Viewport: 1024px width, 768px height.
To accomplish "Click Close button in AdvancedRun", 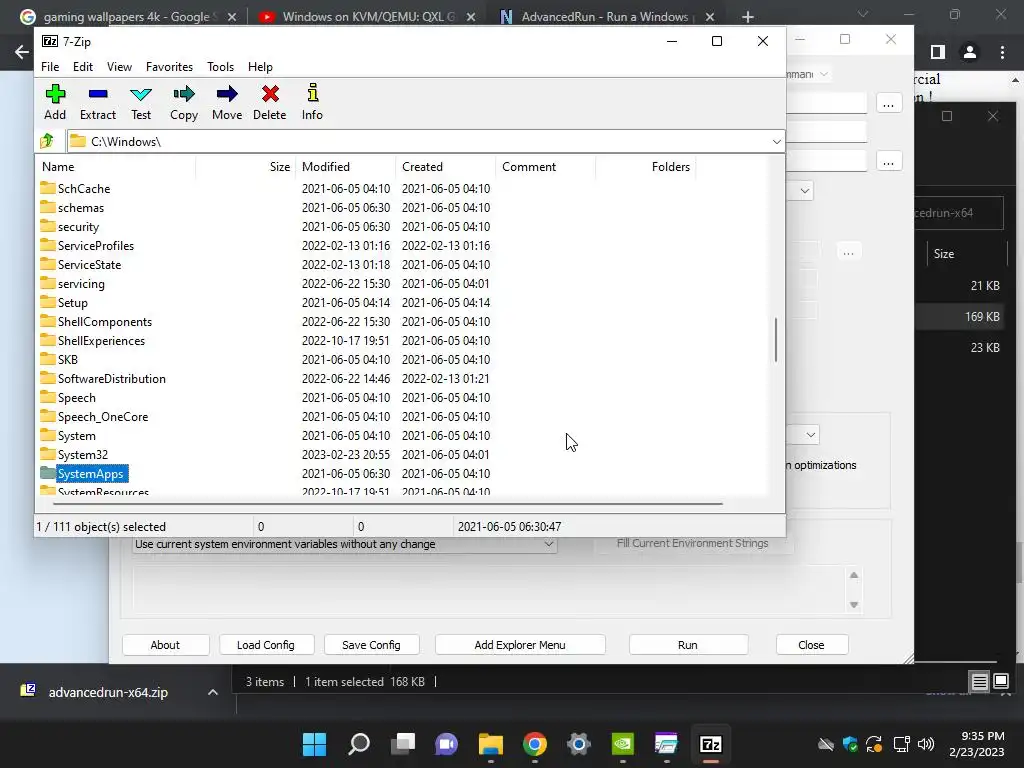I will click(x=811, y=645).
